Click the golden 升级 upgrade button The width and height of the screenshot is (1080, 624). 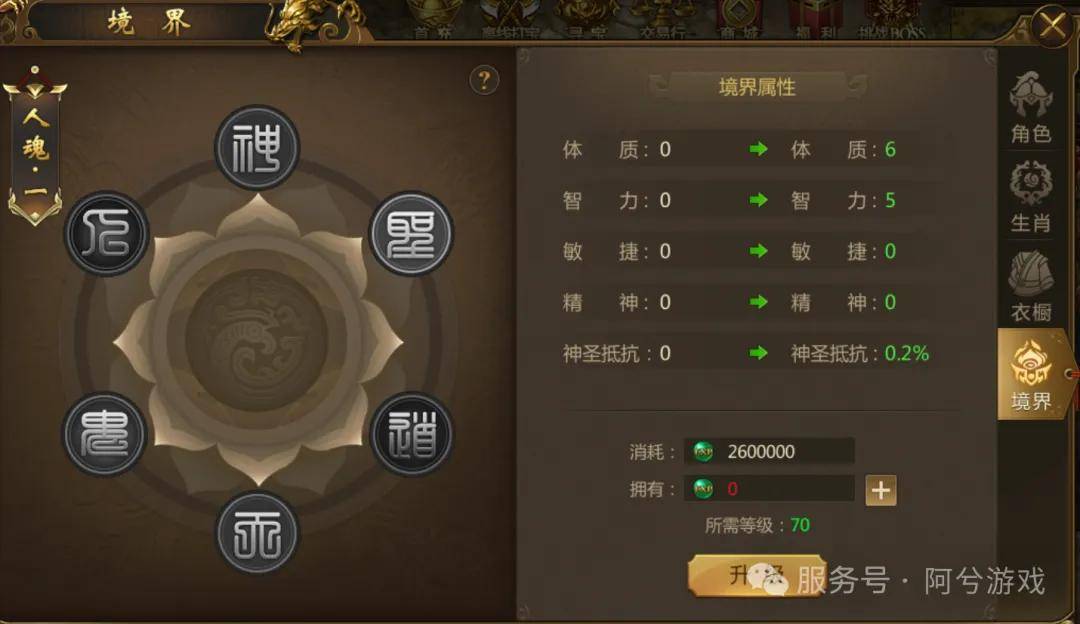tap(756, 576)
